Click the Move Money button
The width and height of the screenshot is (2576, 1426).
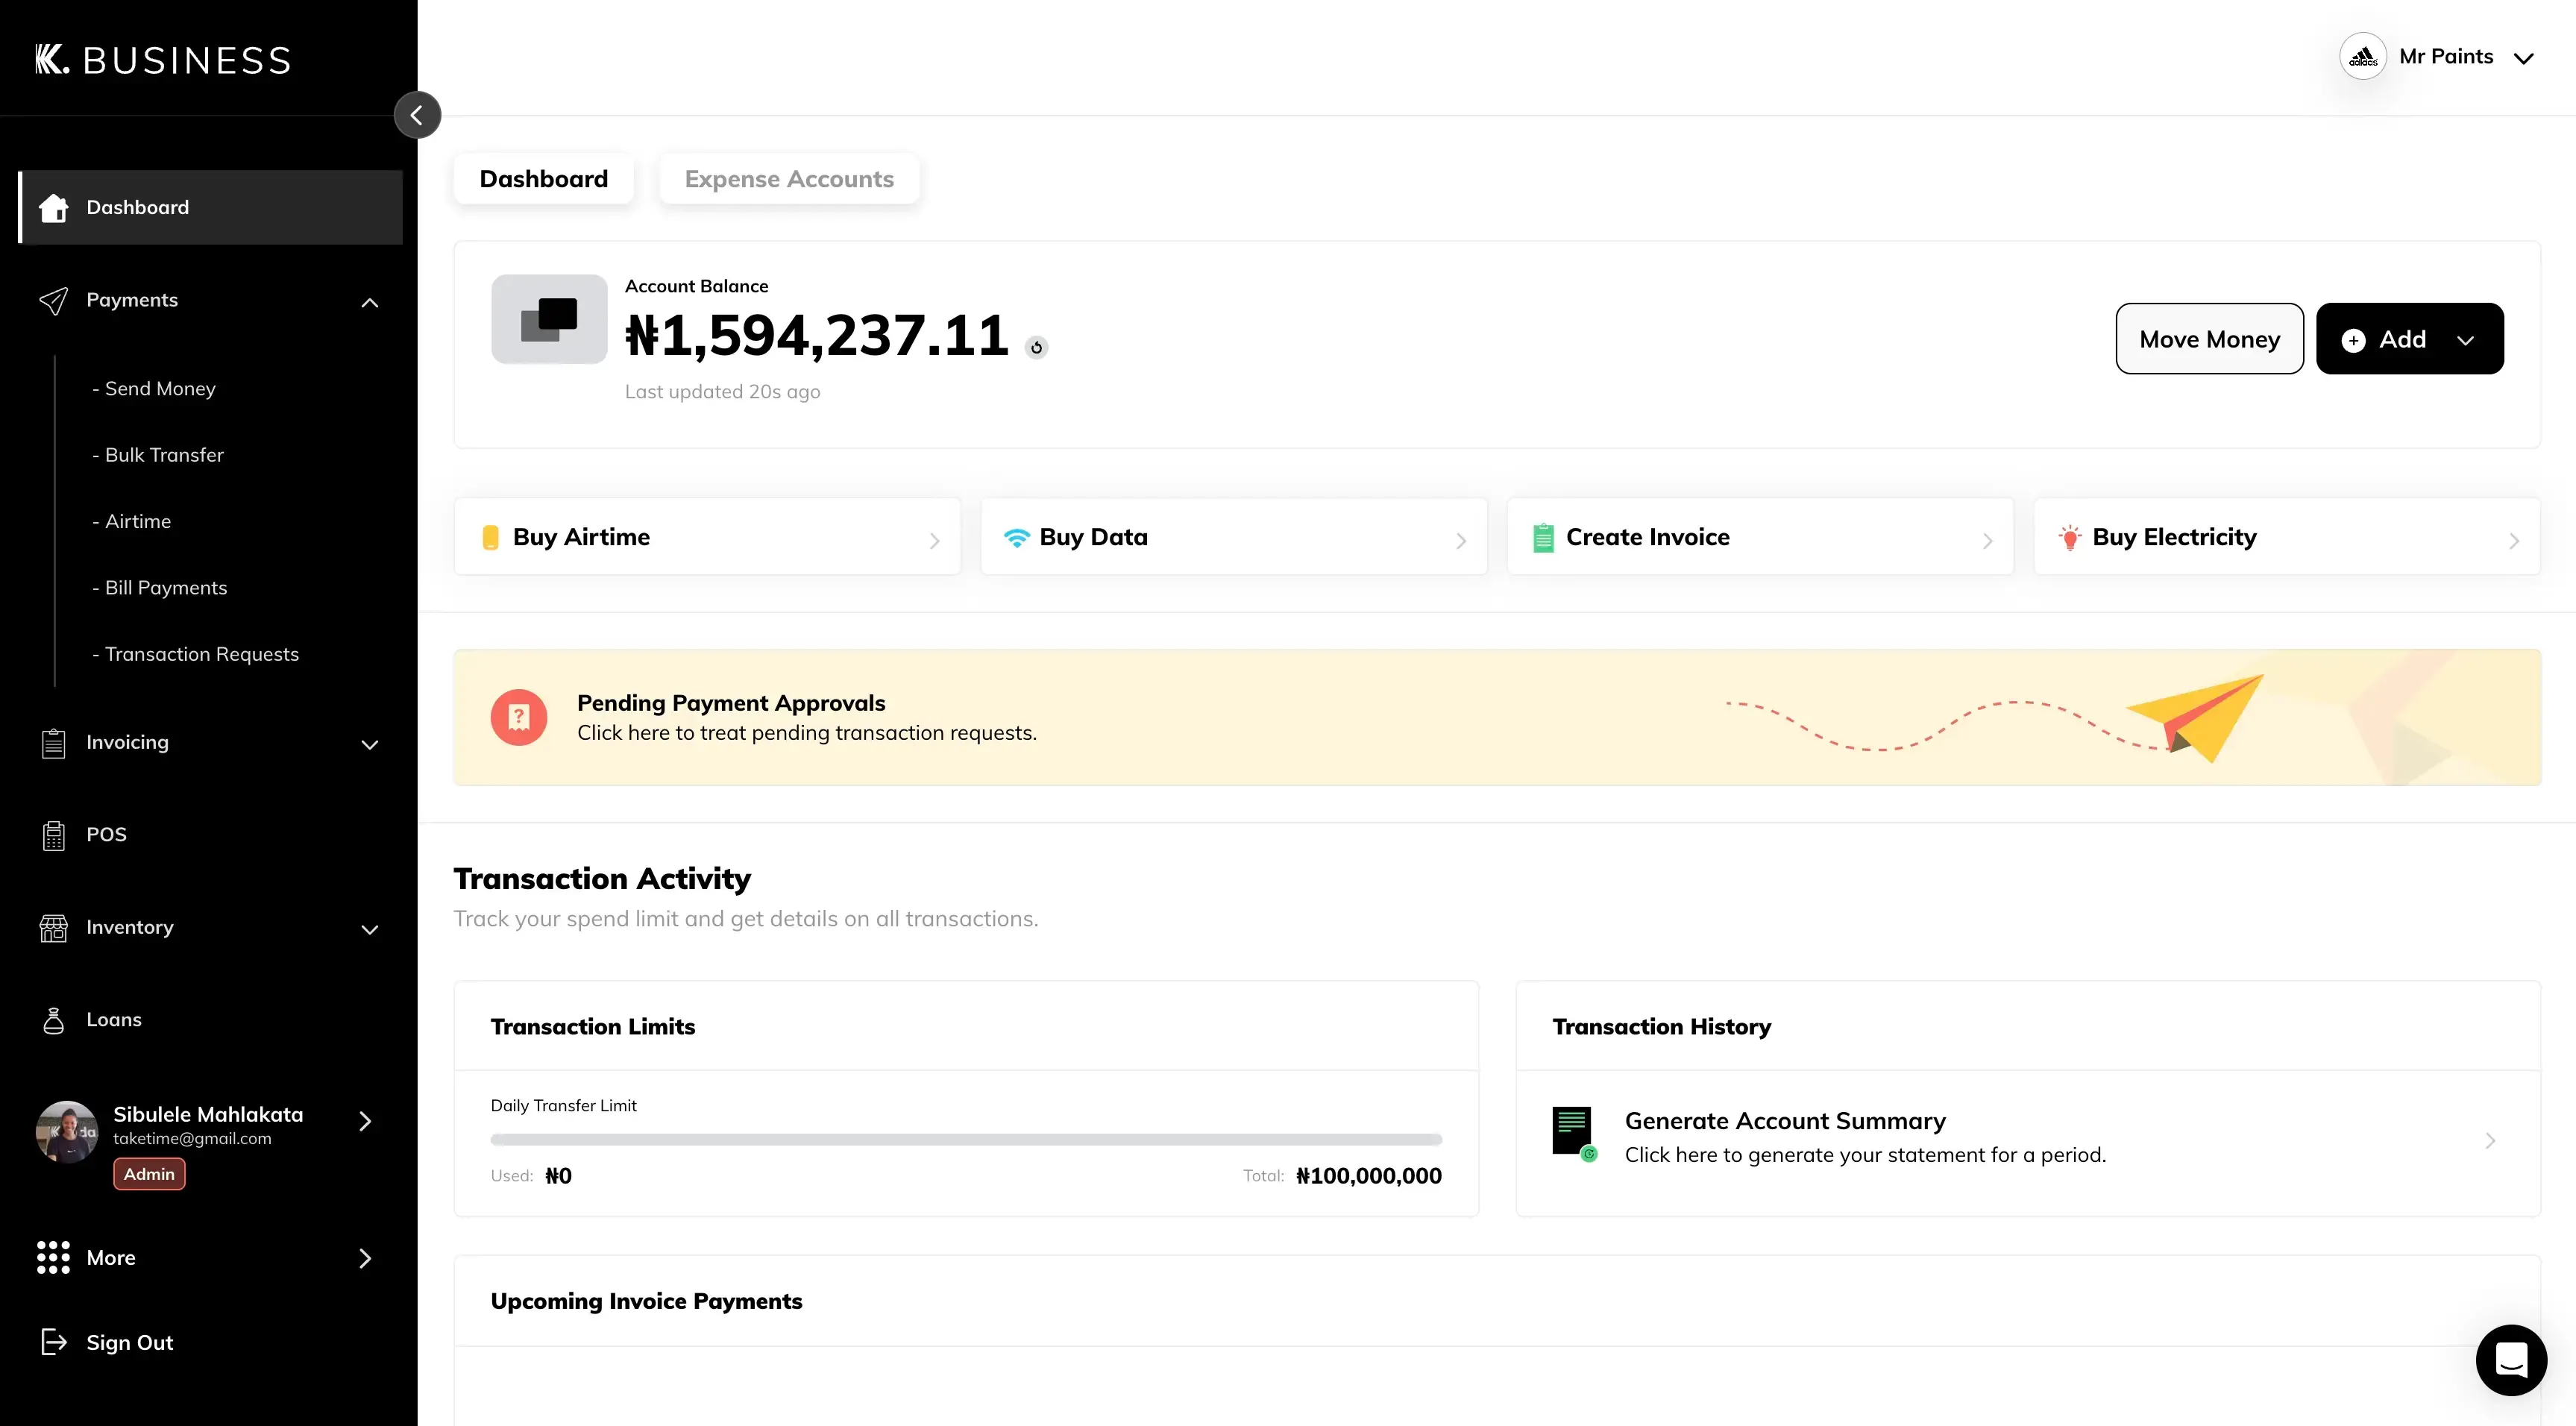pos(2208,339)
